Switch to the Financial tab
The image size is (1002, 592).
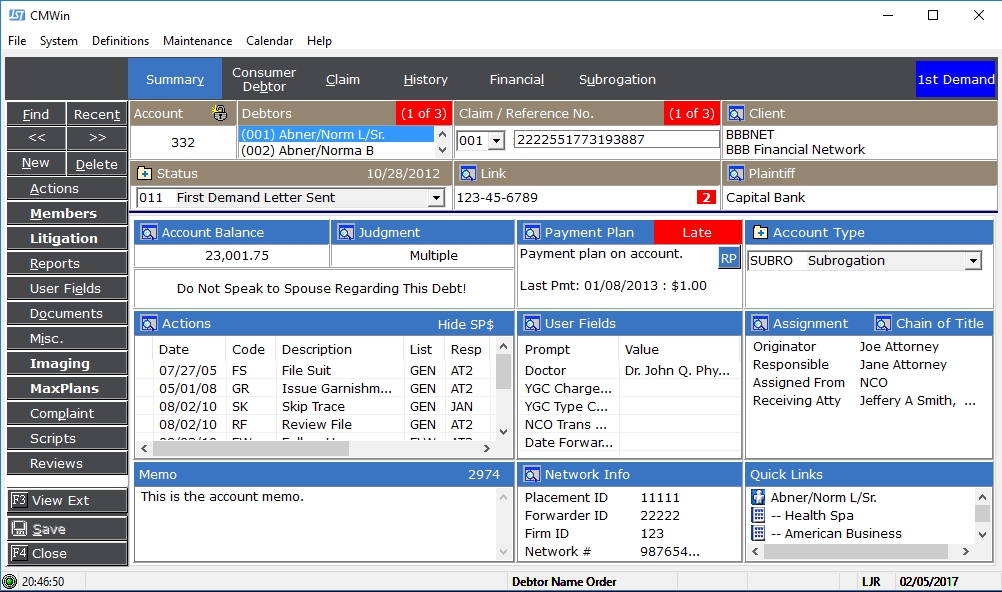point(516,80)
